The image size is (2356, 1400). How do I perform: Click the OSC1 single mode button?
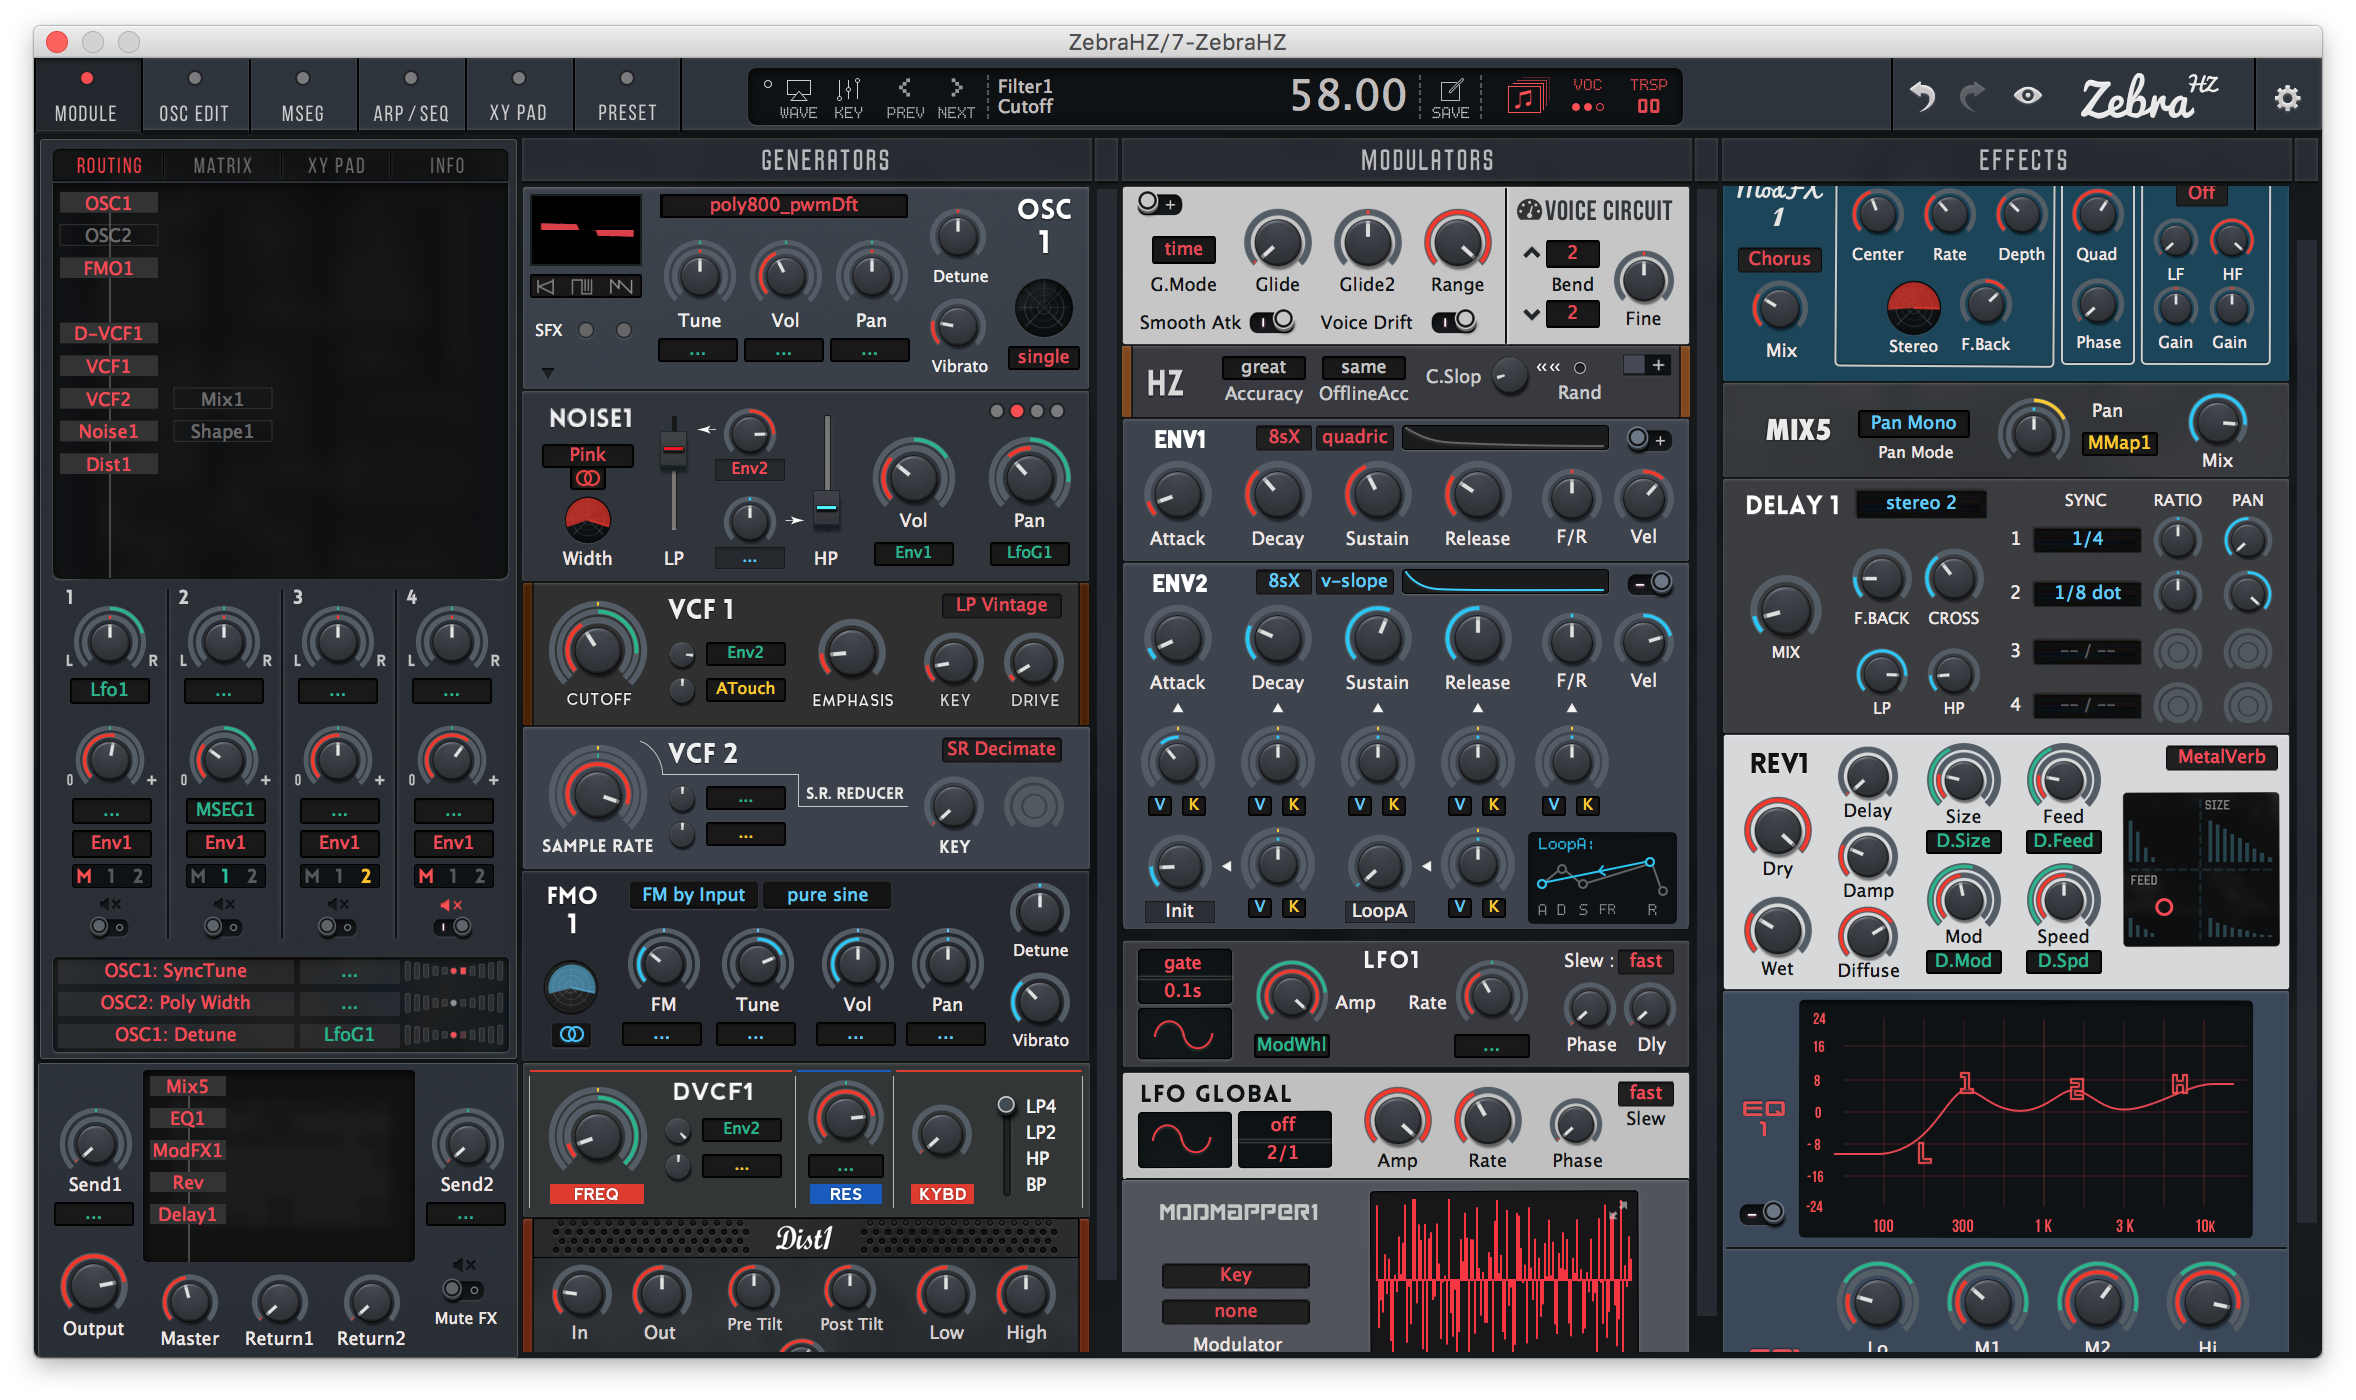(1043, 357)
